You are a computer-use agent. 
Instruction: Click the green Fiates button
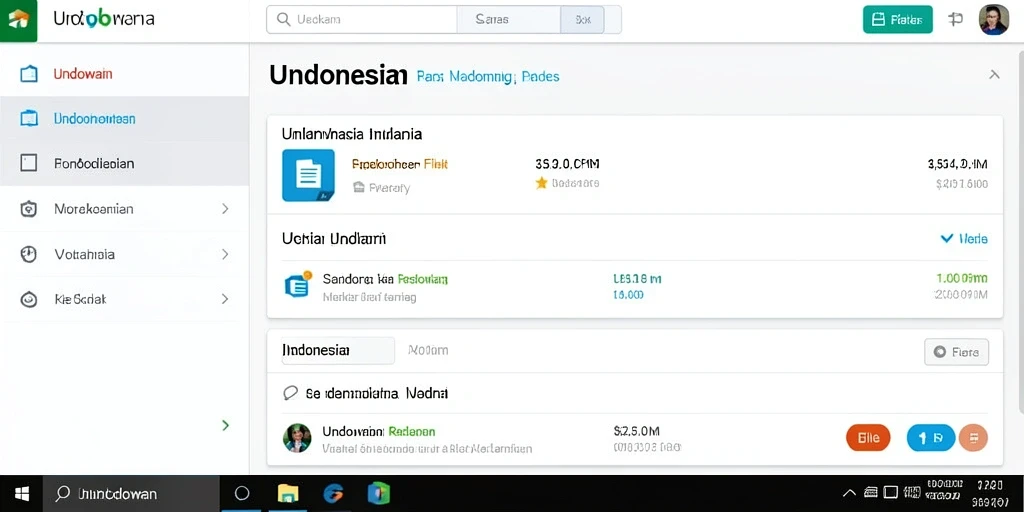click(x=897, y=20)
